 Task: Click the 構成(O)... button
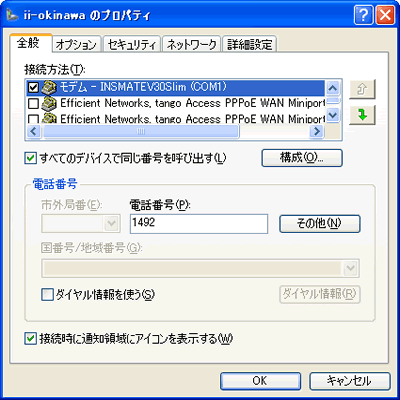[302, 158]
